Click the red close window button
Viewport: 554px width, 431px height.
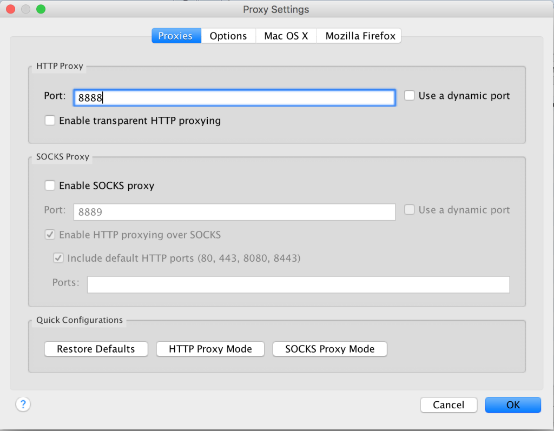[11, 9]
